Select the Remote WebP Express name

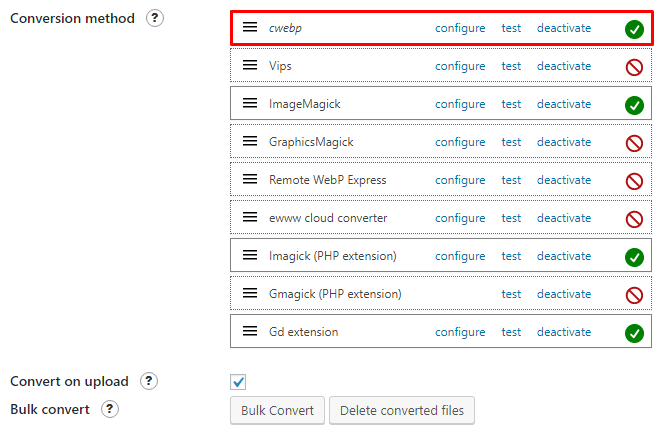(328, 180)
